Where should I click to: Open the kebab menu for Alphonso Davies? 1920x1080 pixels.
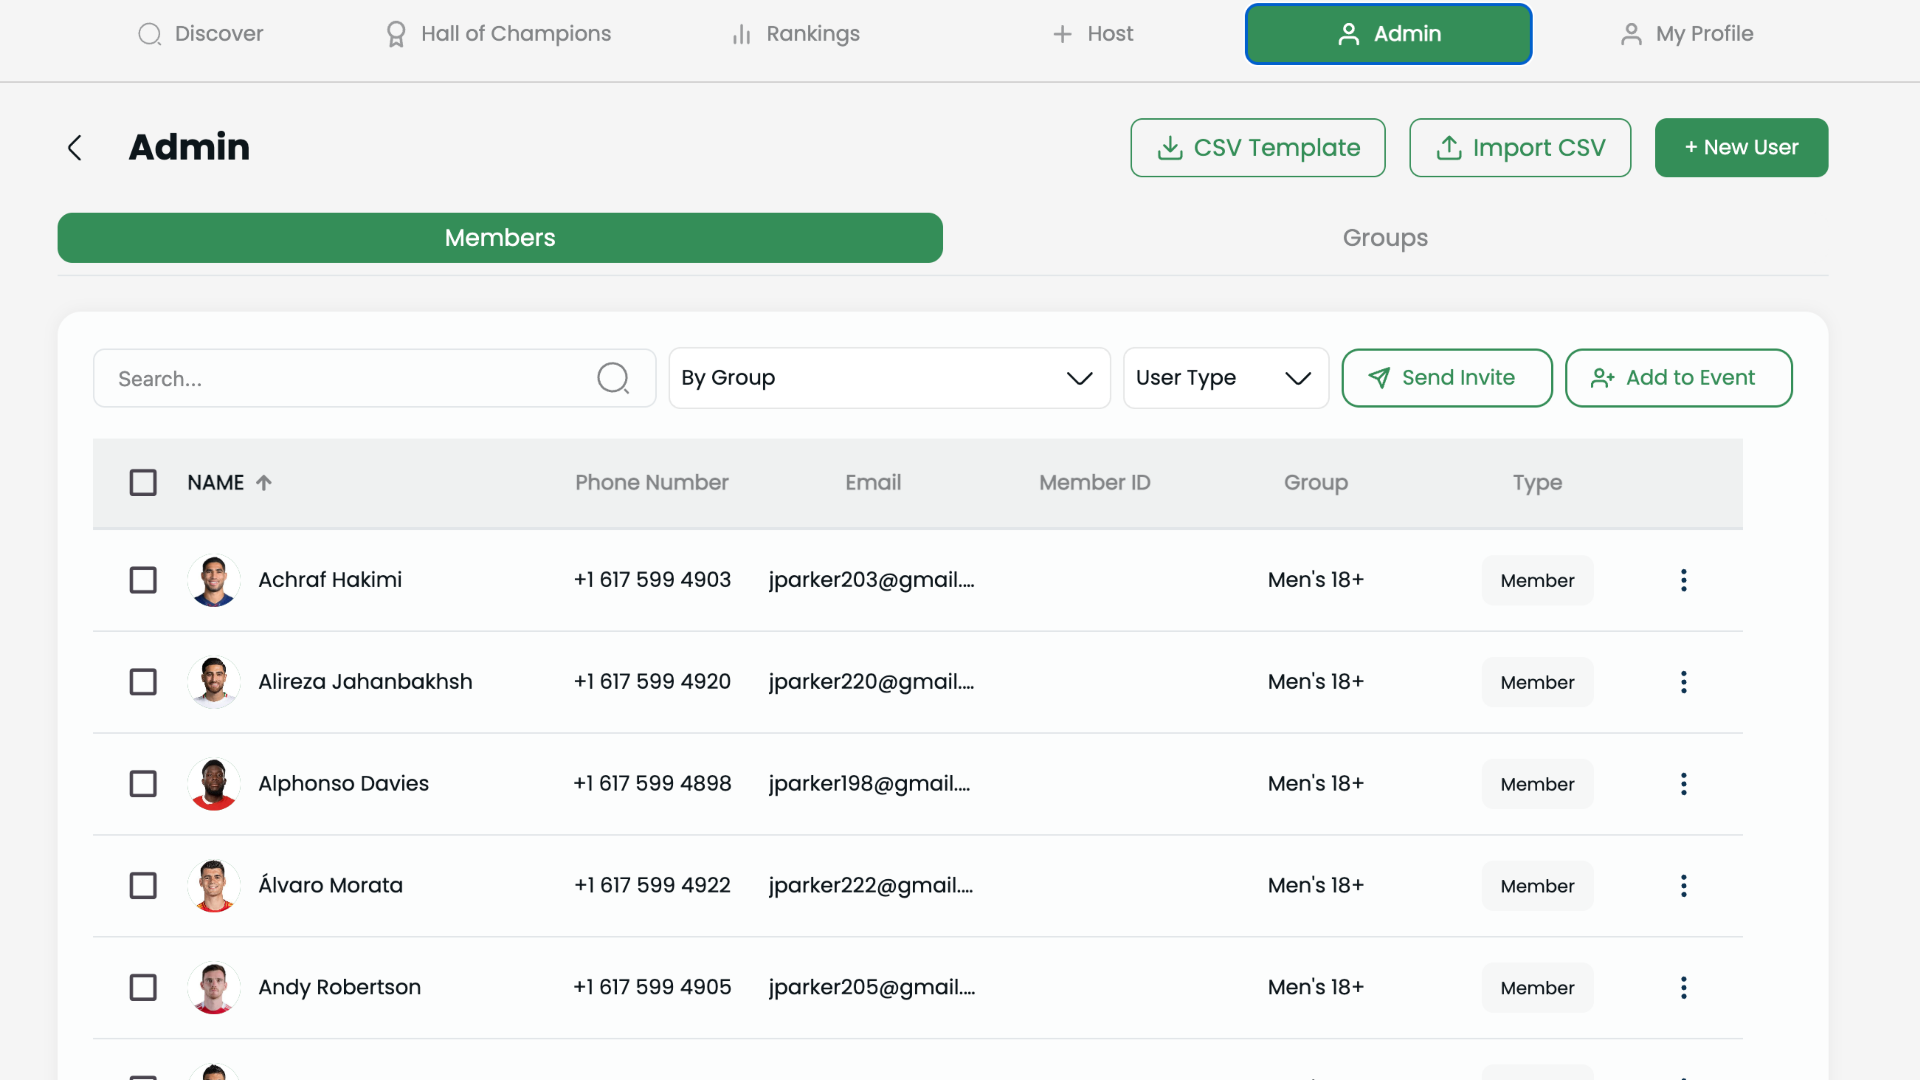click(1684, 784)
